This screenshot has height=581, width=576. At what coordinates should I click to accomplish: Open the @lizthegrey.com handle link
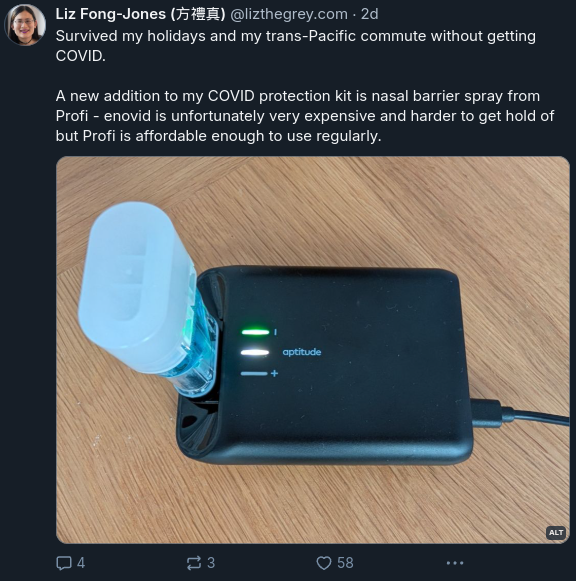pyautogui.click(x=289, y=14)
